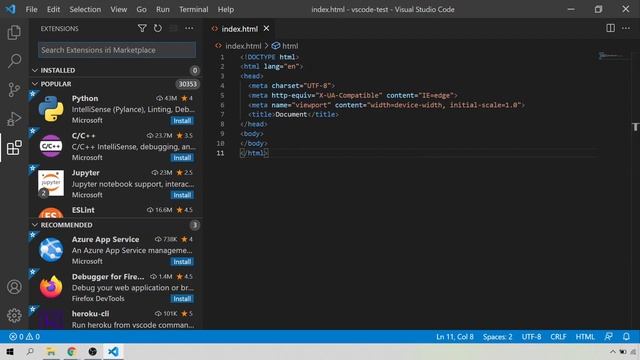Collapse the INSTALLED section
The width and height of the screenshot is (640, 360).
coord(35,70)
